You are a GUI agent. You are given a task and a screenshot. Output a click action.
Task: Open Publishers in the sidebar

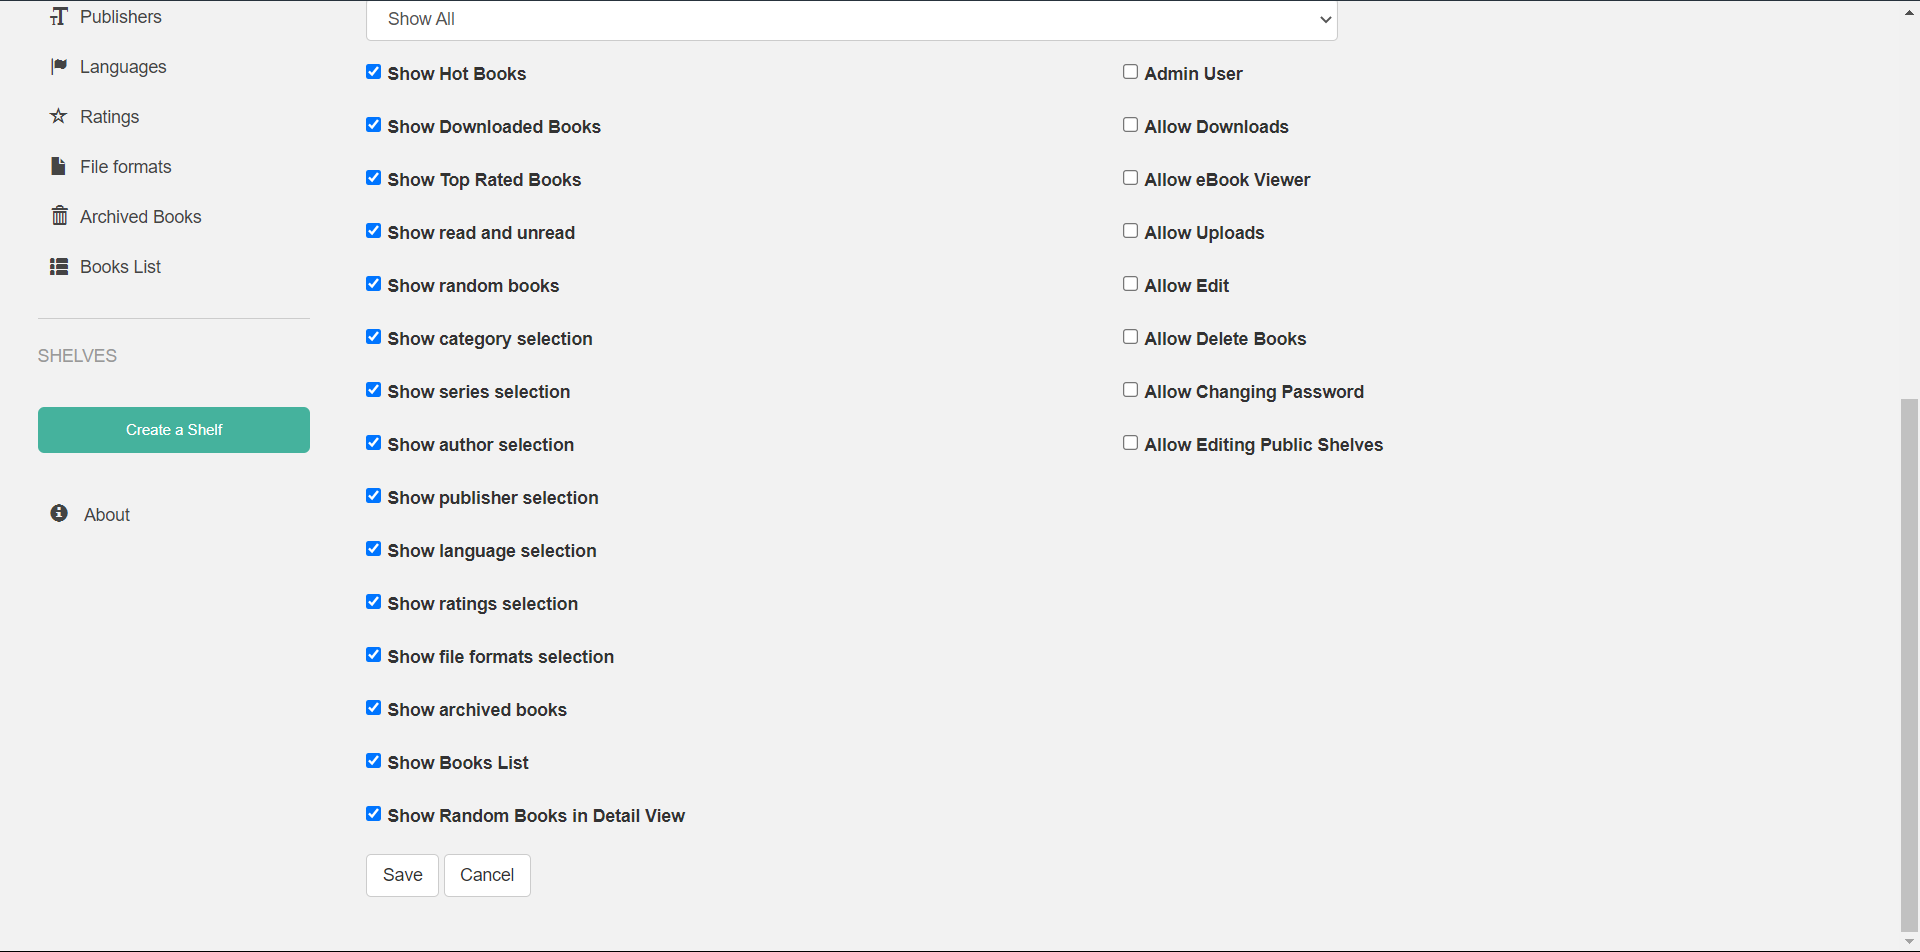pyautogui.click(x=121, y=17)
